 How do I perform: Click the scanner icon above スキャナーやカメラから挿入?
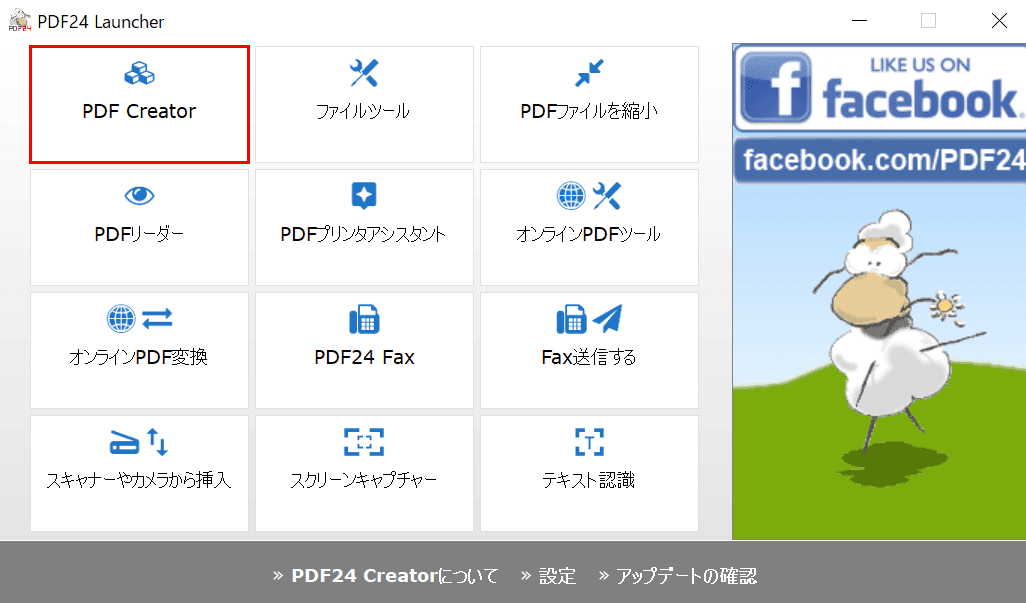click(124, 443)
